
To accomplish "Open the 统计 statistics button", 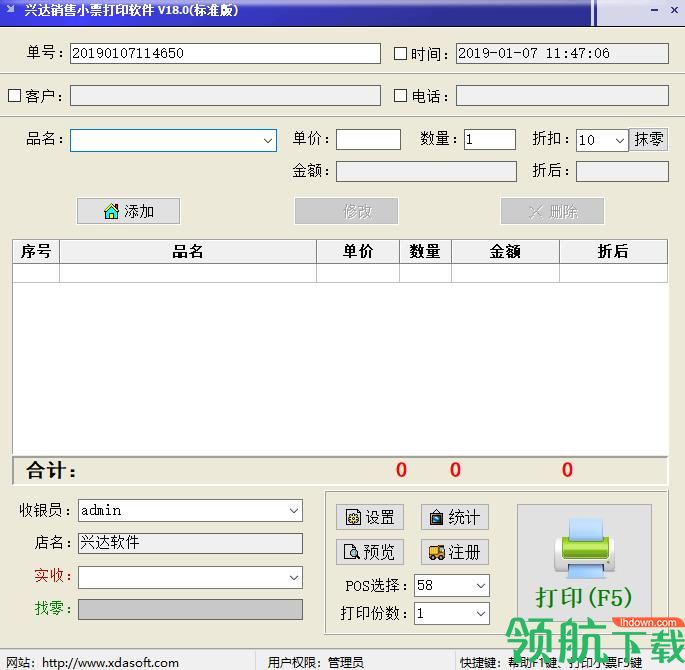I will tap(454, 517).
